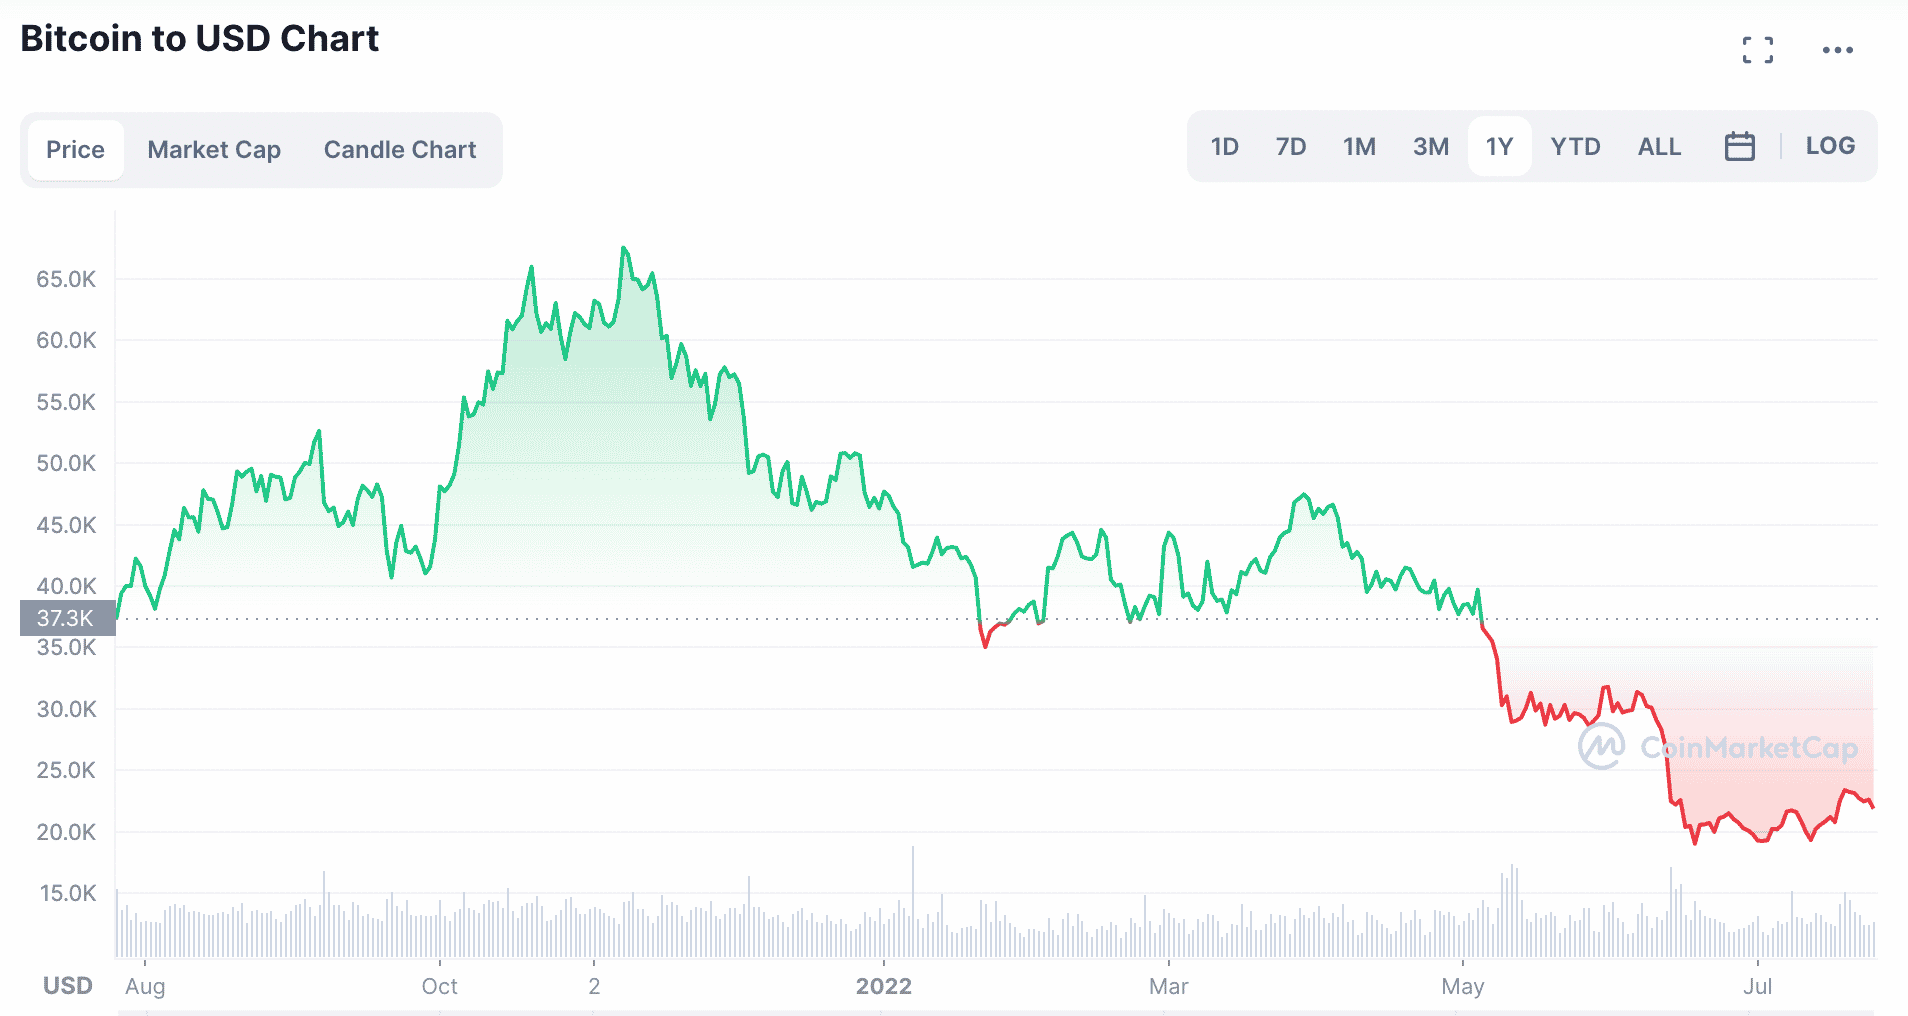Select the 1M timeframe button
The height and width of the screenshot is (1016, 1908).
(x=1360, y=146)
